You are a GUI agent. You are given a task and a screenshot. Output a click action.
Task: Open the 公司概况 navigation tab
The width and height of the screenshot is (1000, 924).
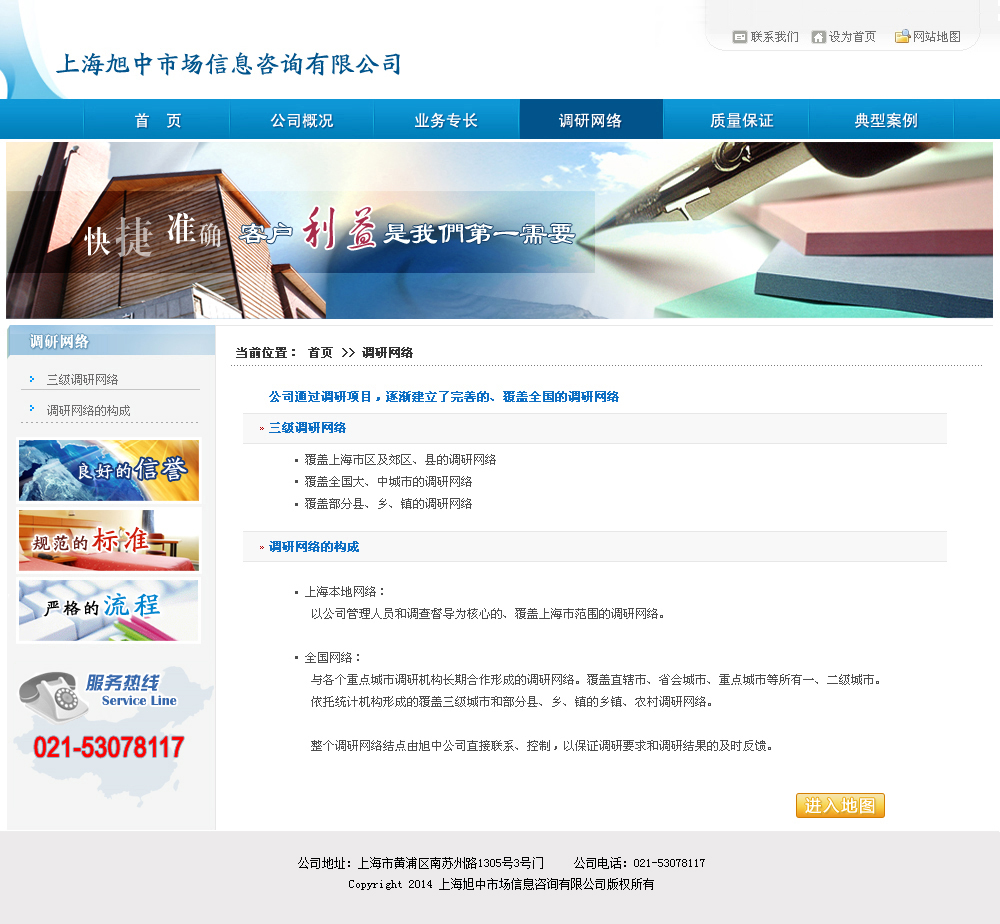(301, 120)
